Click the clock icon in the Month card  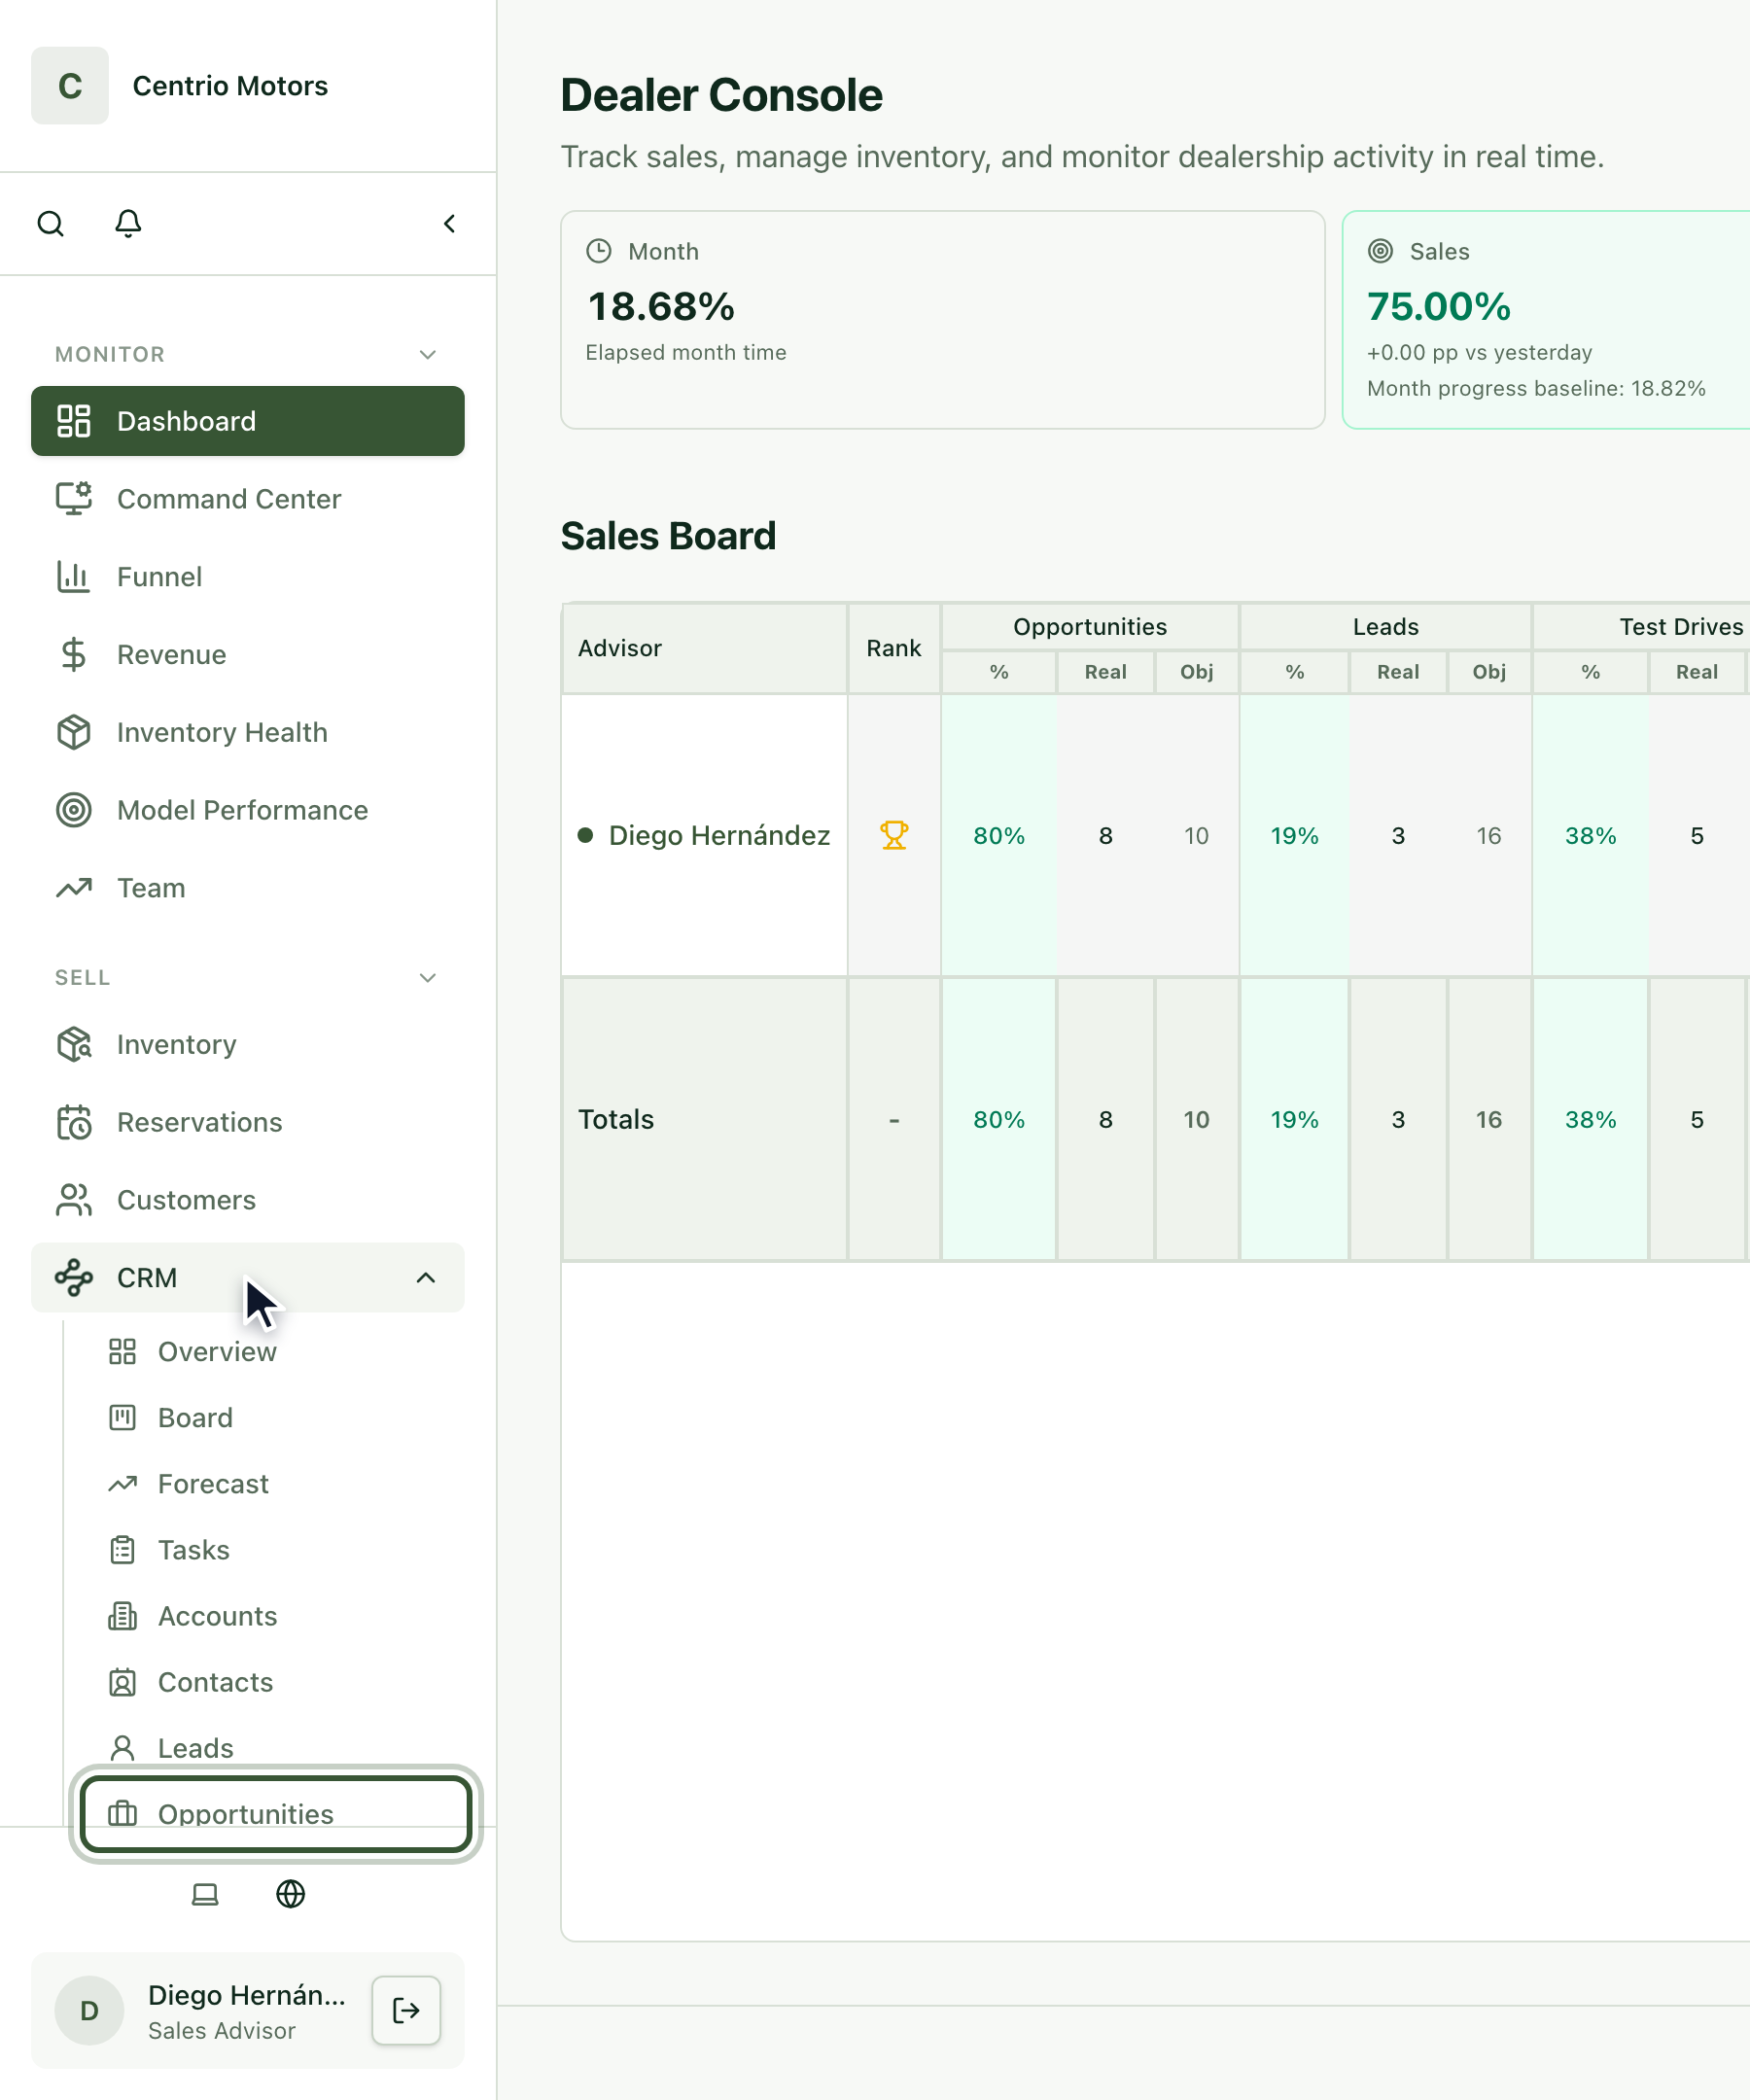tap(598, 251)
